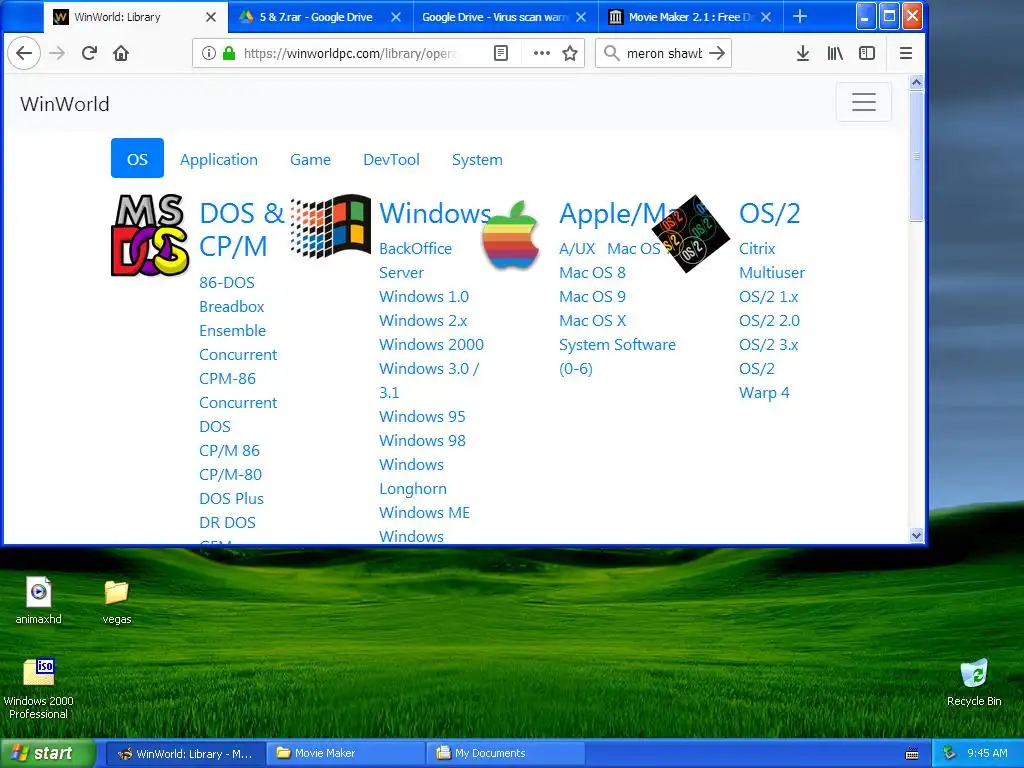Select the vegas folder on desktop
Viewport: 1024px width, 768px height.
tap(117, 601)
